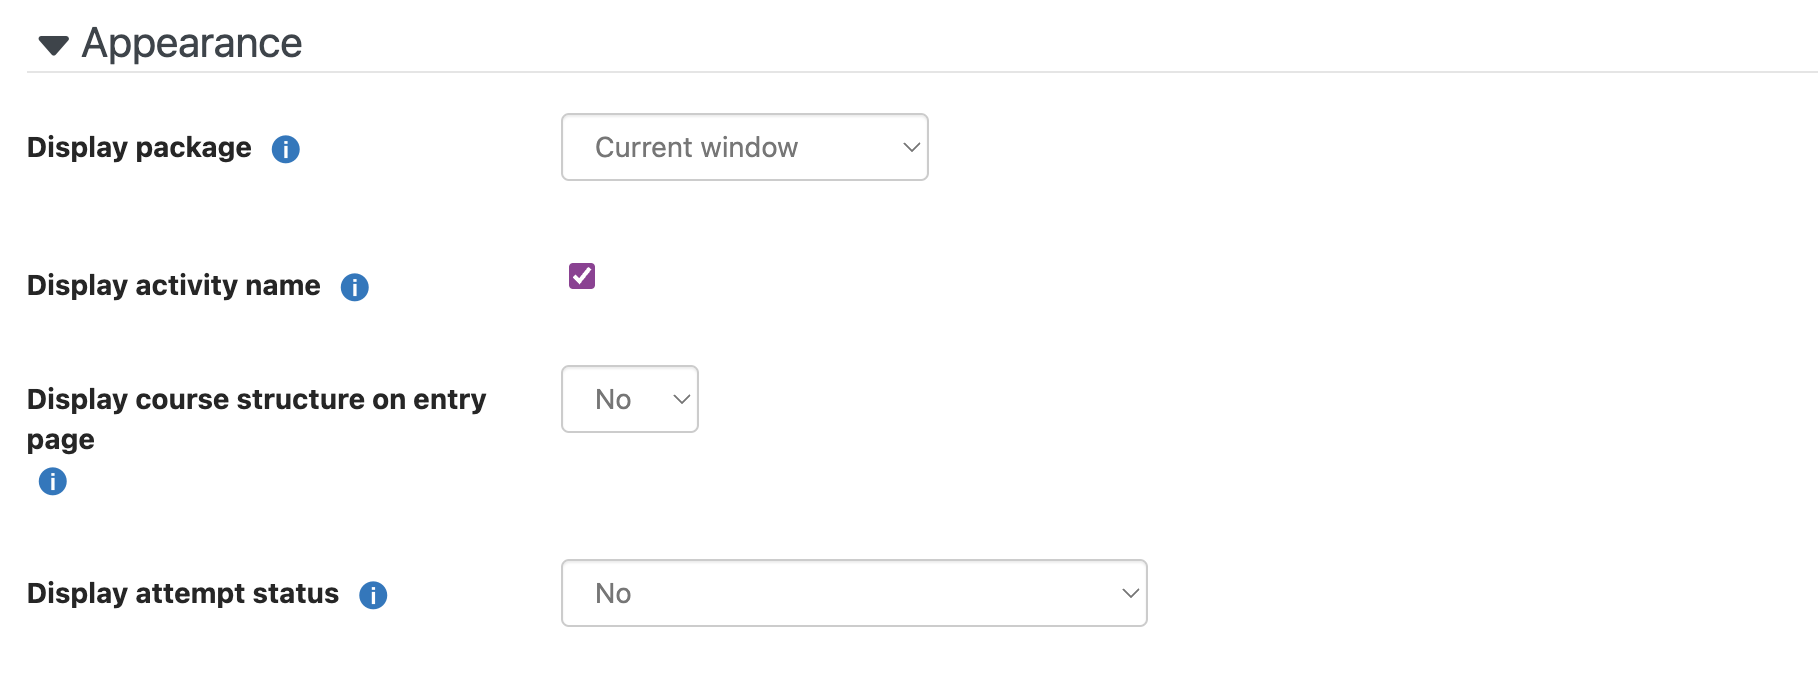This screenshot has height=690, width=1818.
Task: Collapse the Appearance section triangle
Action: pos(53,45)
